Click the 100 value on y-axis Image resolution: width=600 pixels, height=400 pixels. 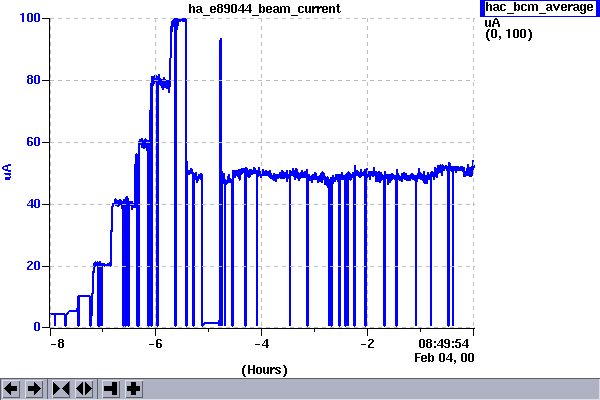[29, 19]
